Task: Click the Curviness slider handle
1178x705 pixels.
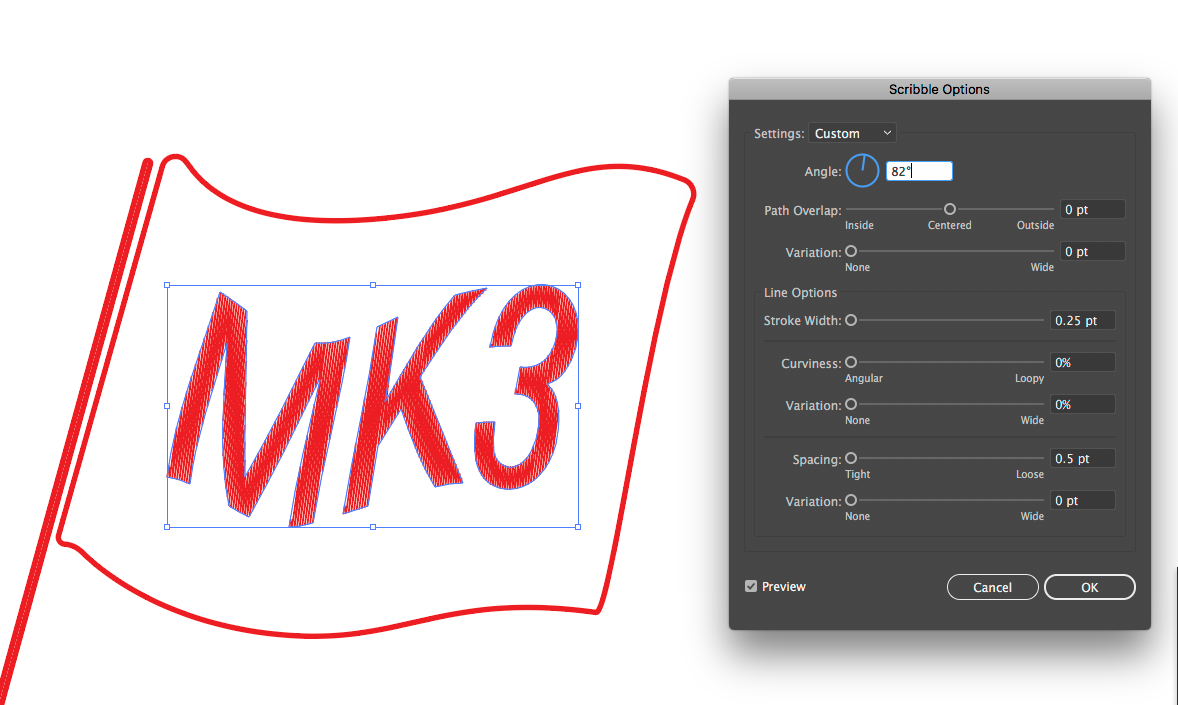Action: pyautogui.click(x=851, y=362)
